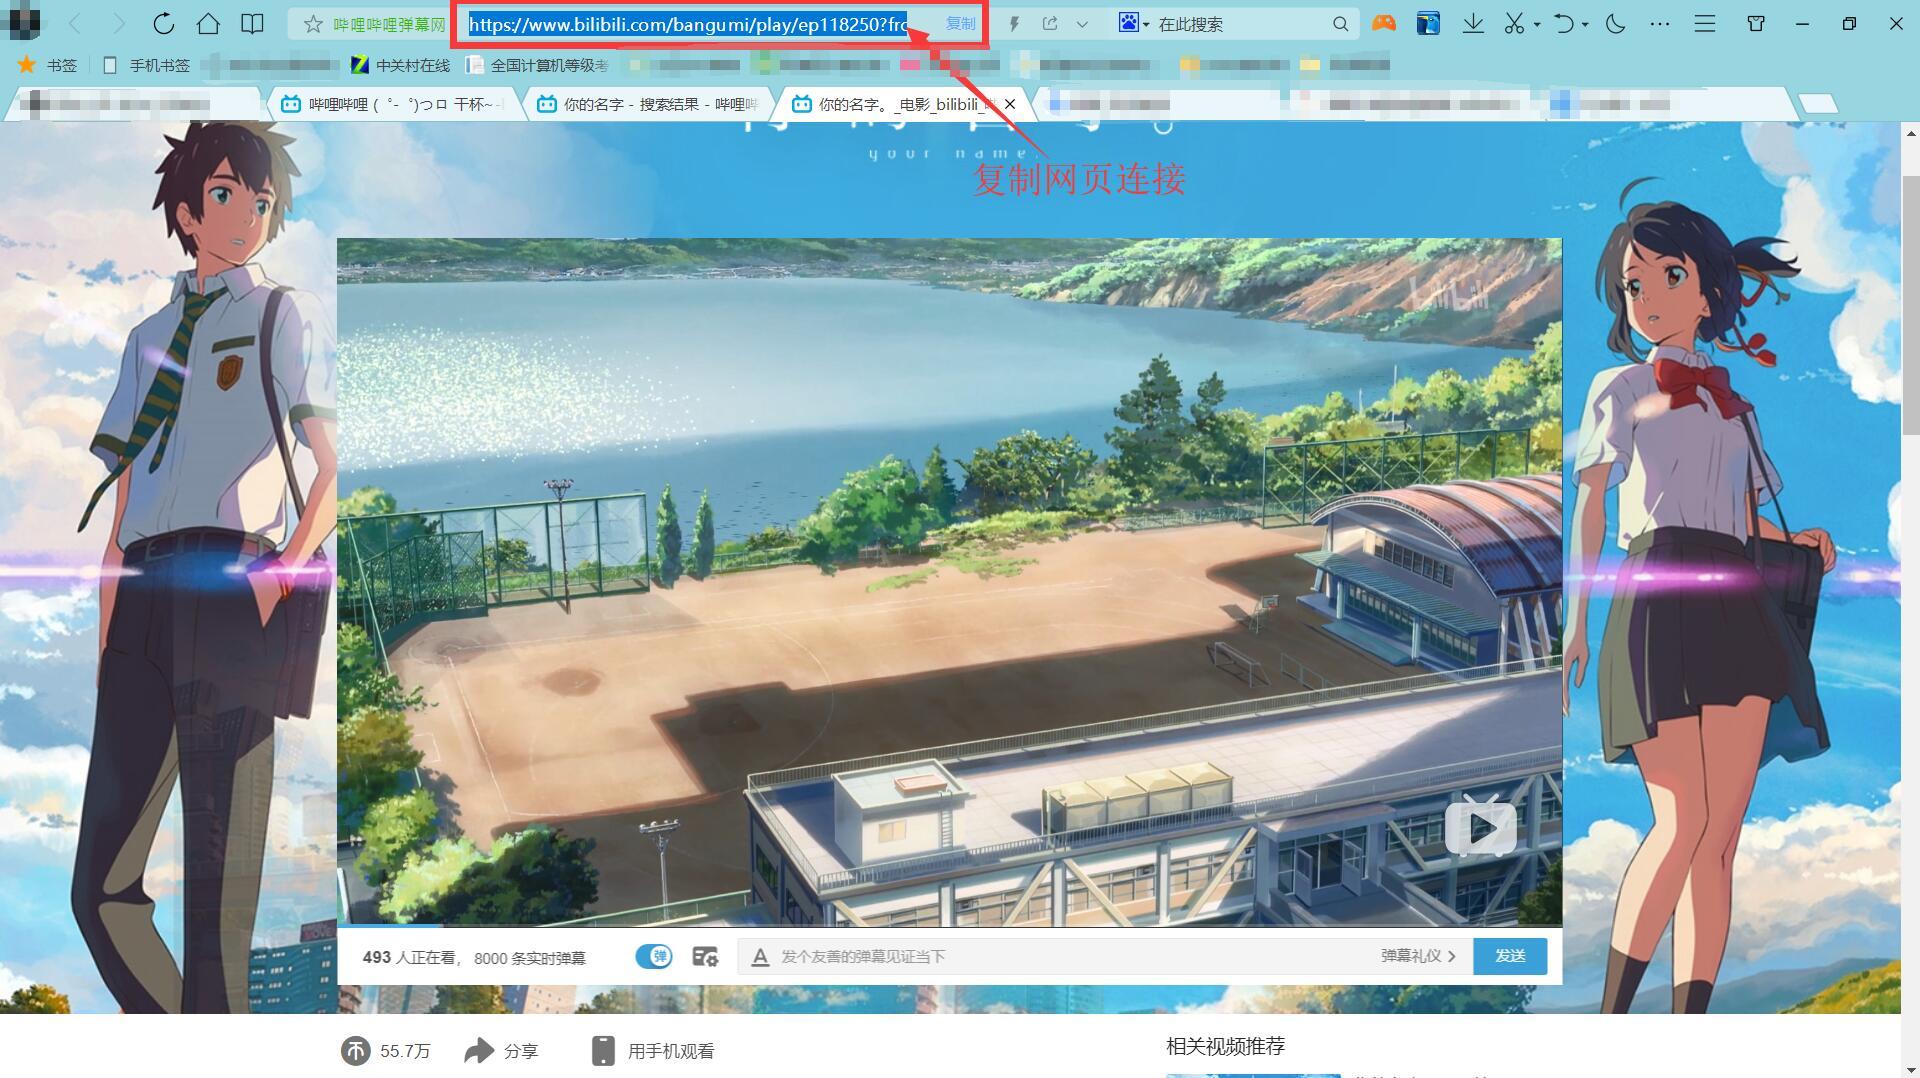This screenshot has width=1920, height=1078.
Task: Open the 书签 bookmarks star
Action: click(x=47, y=65)
